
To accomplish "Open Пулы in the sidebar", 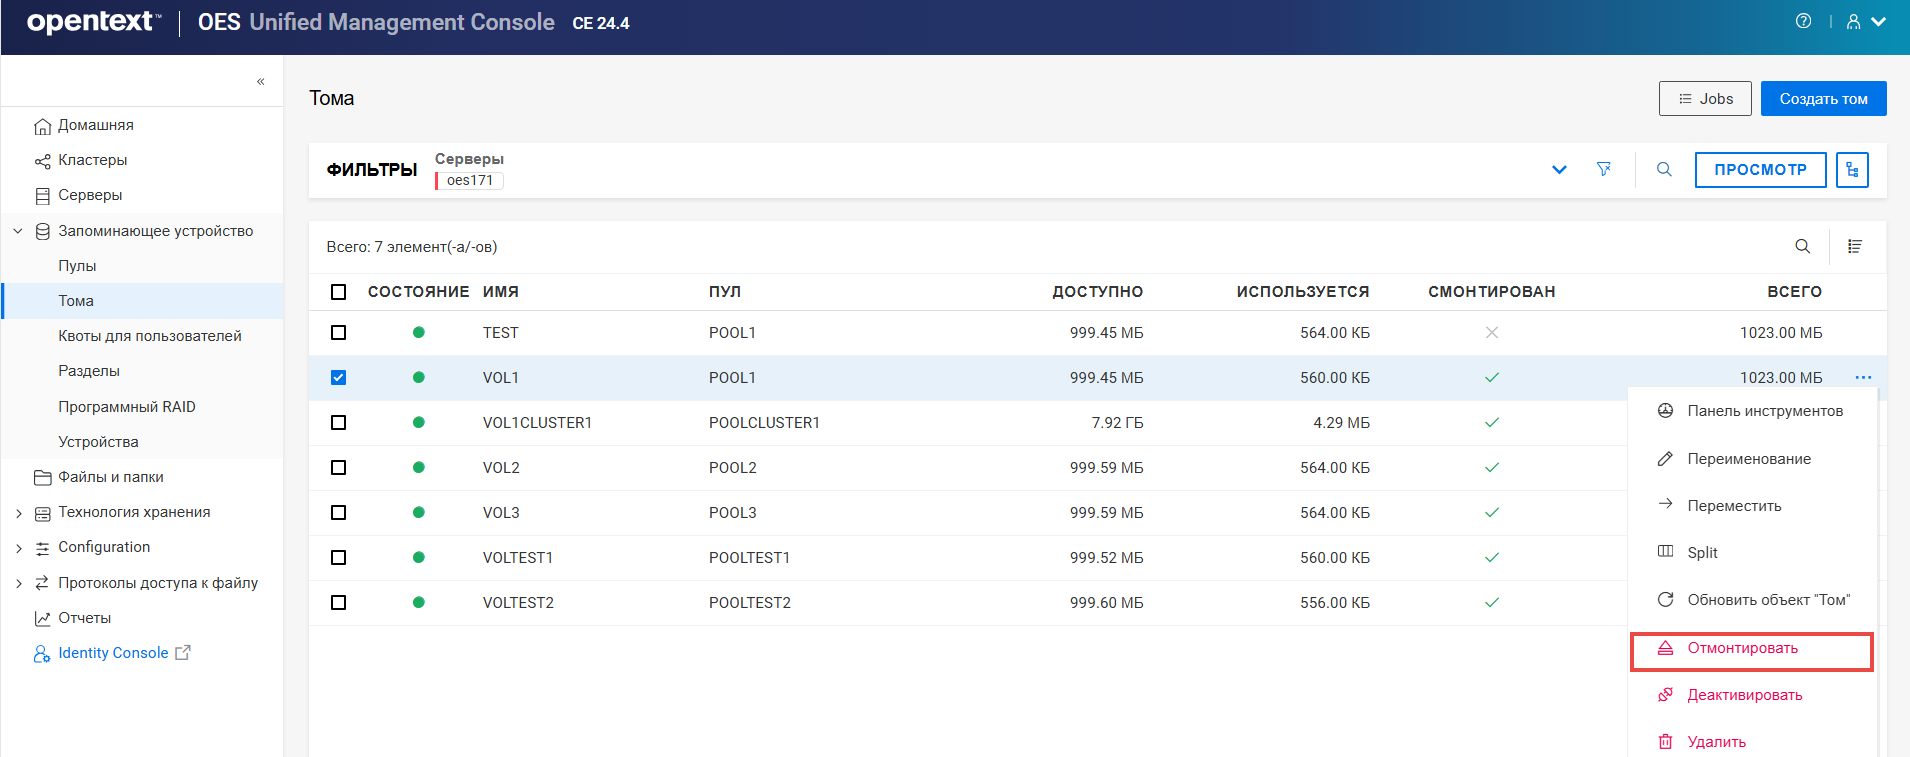I will tap(77, 266).
